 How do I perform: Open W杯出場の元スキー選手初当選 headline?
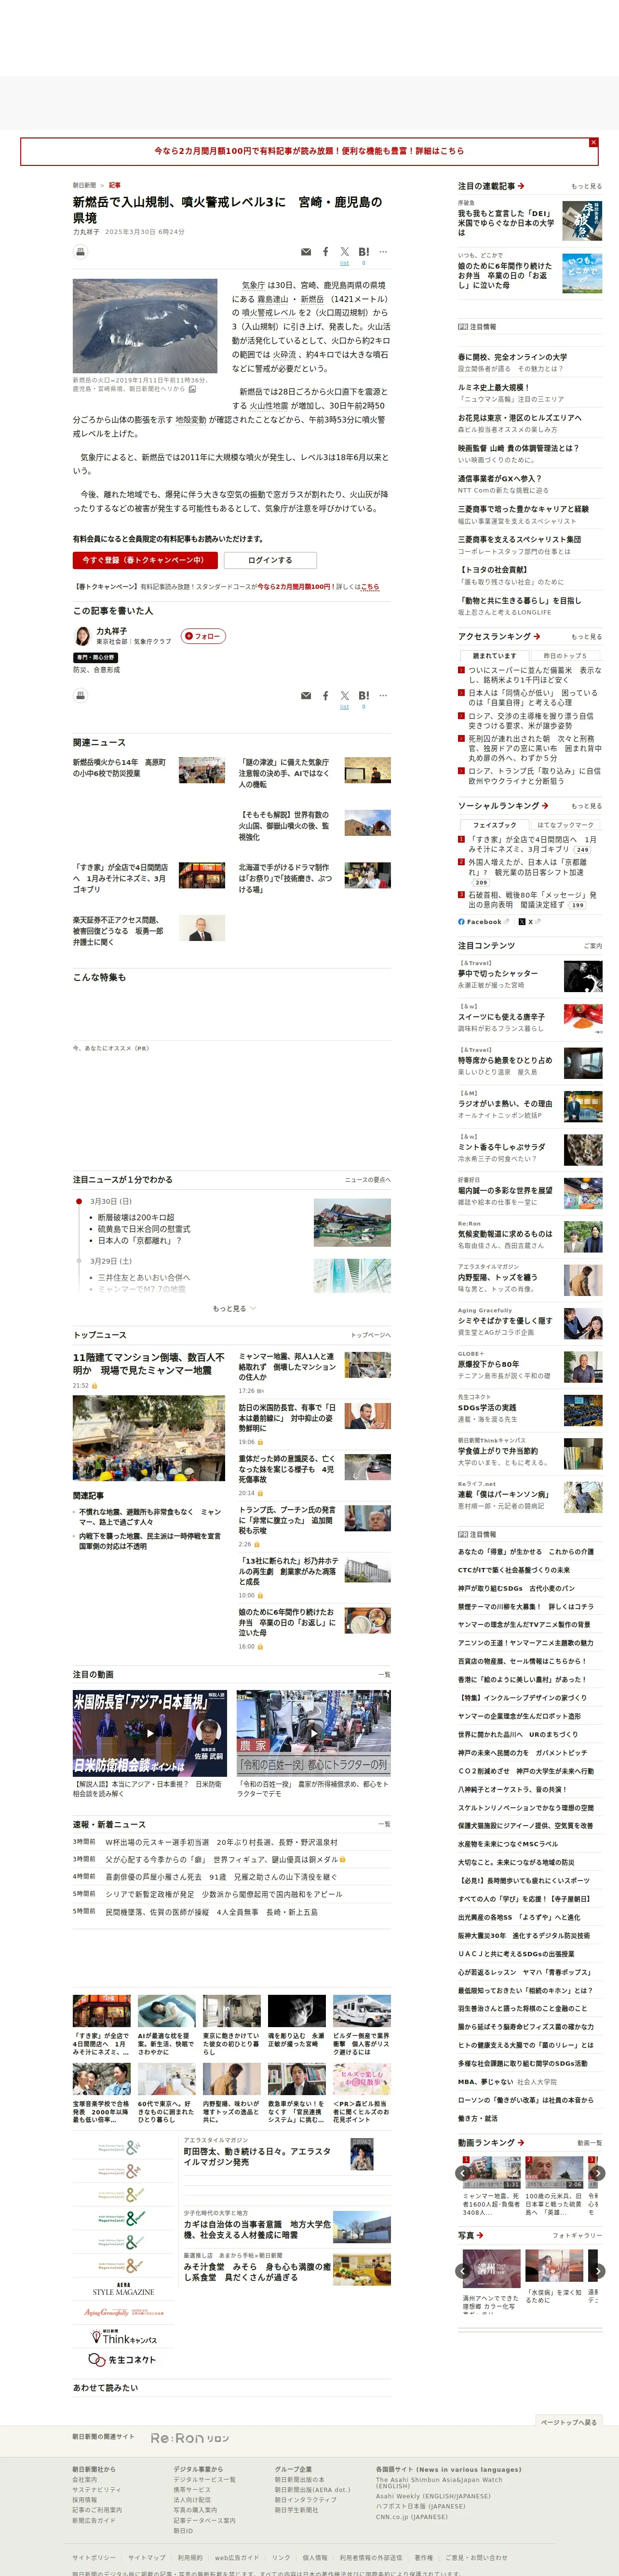click(221, 1842)
